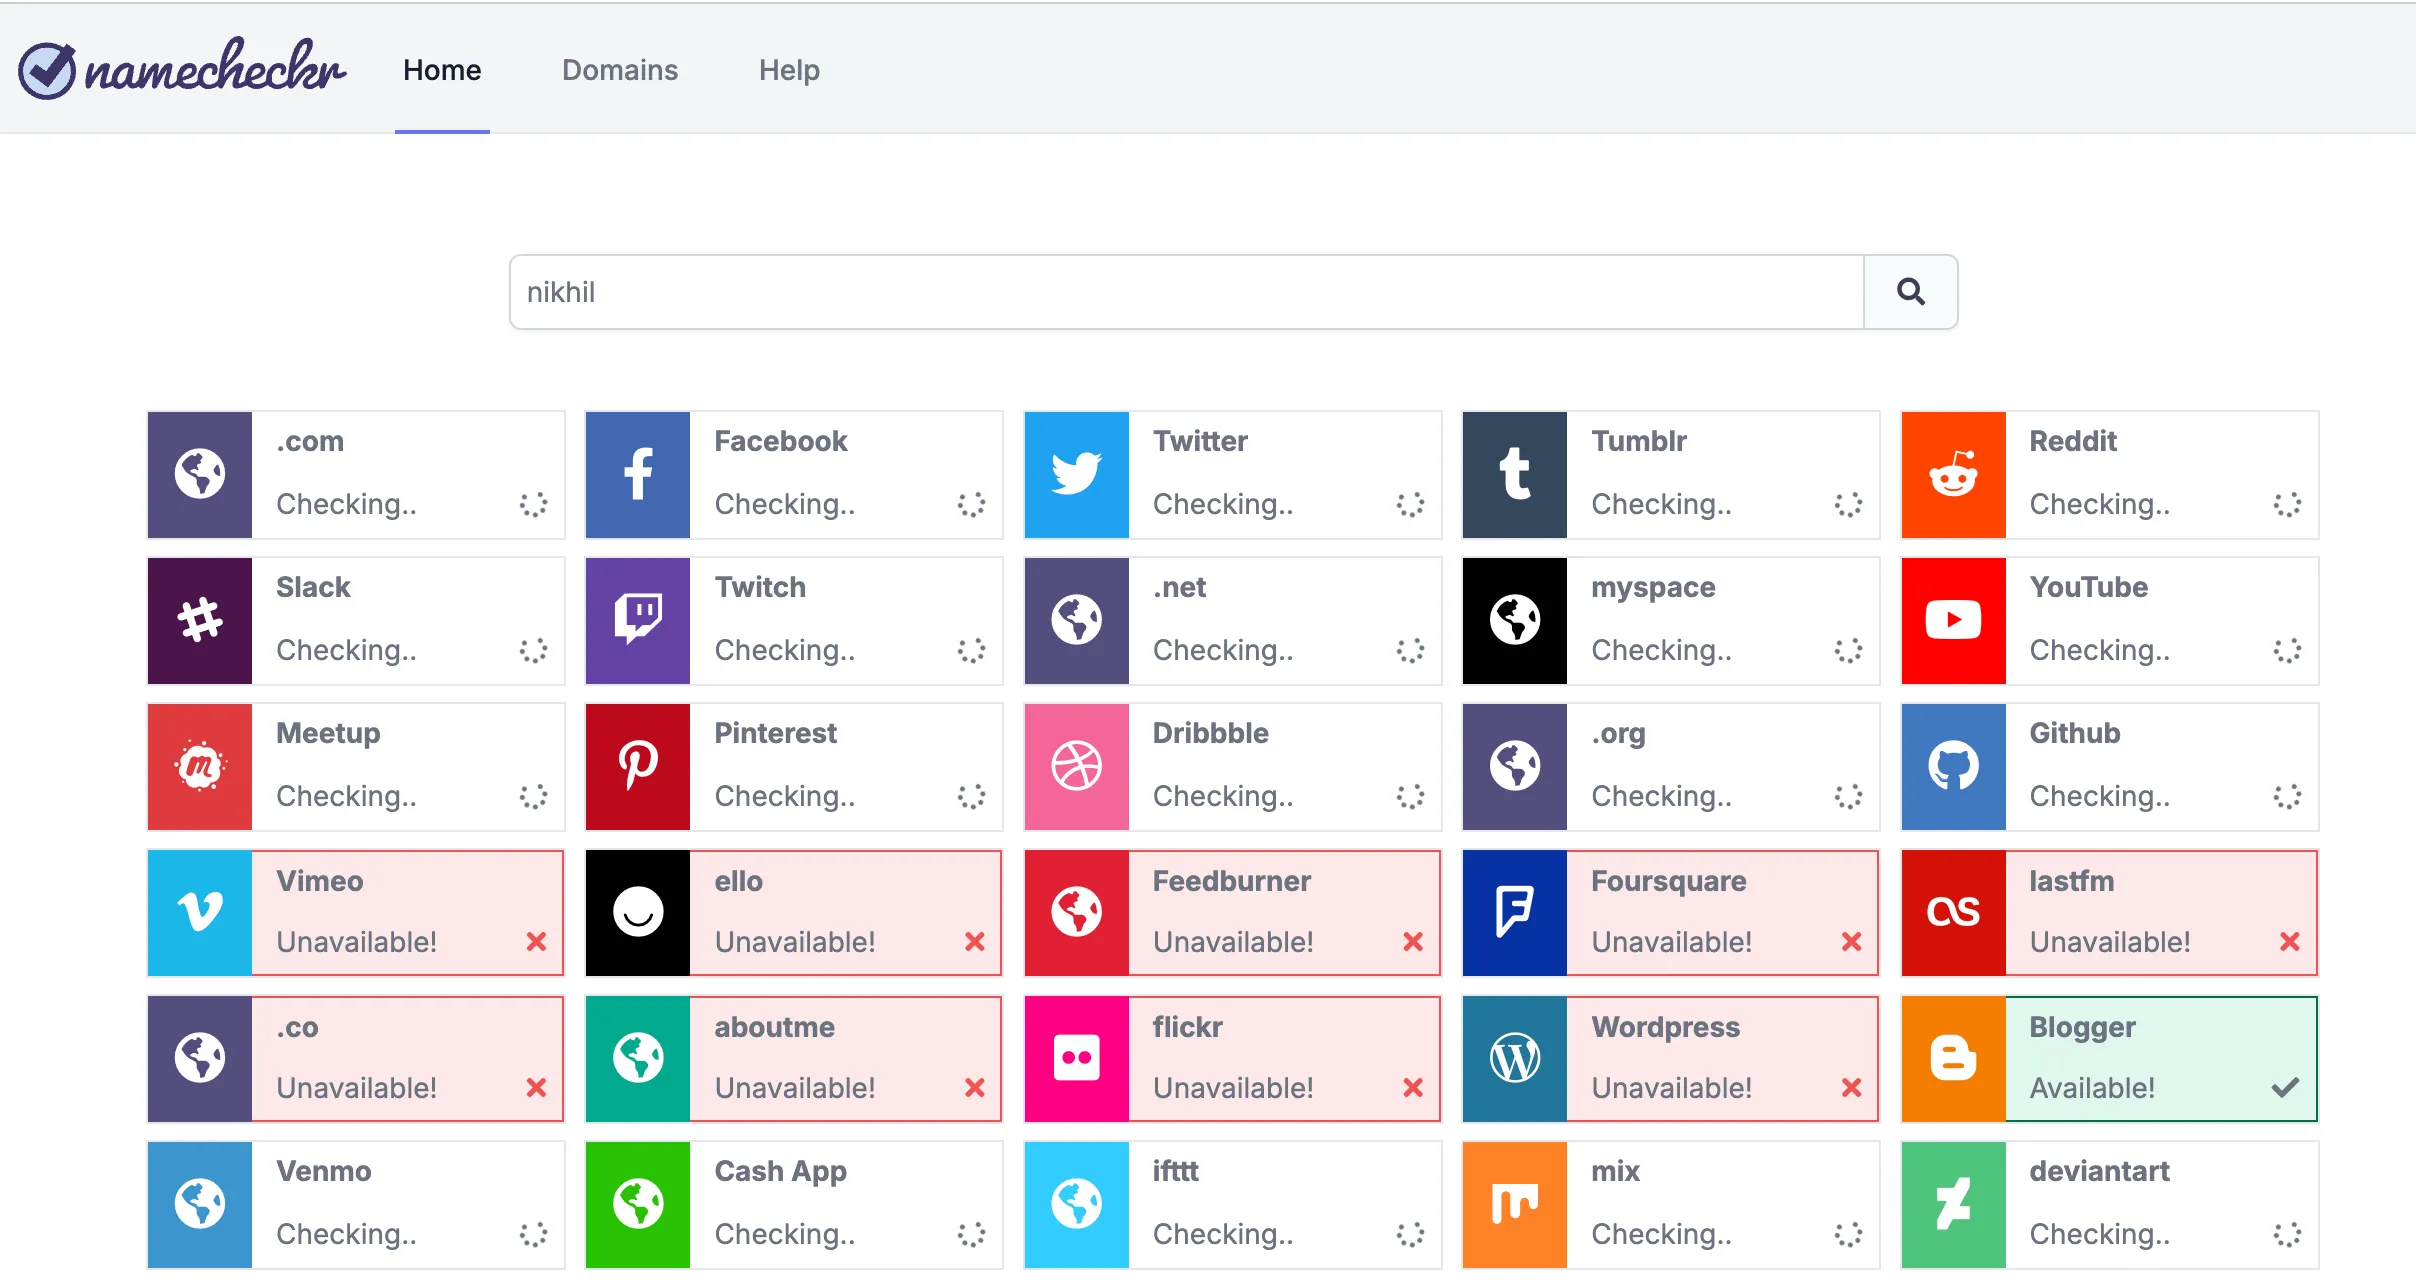Click the Vimeo Unavailable red X

tap(537, 941)
